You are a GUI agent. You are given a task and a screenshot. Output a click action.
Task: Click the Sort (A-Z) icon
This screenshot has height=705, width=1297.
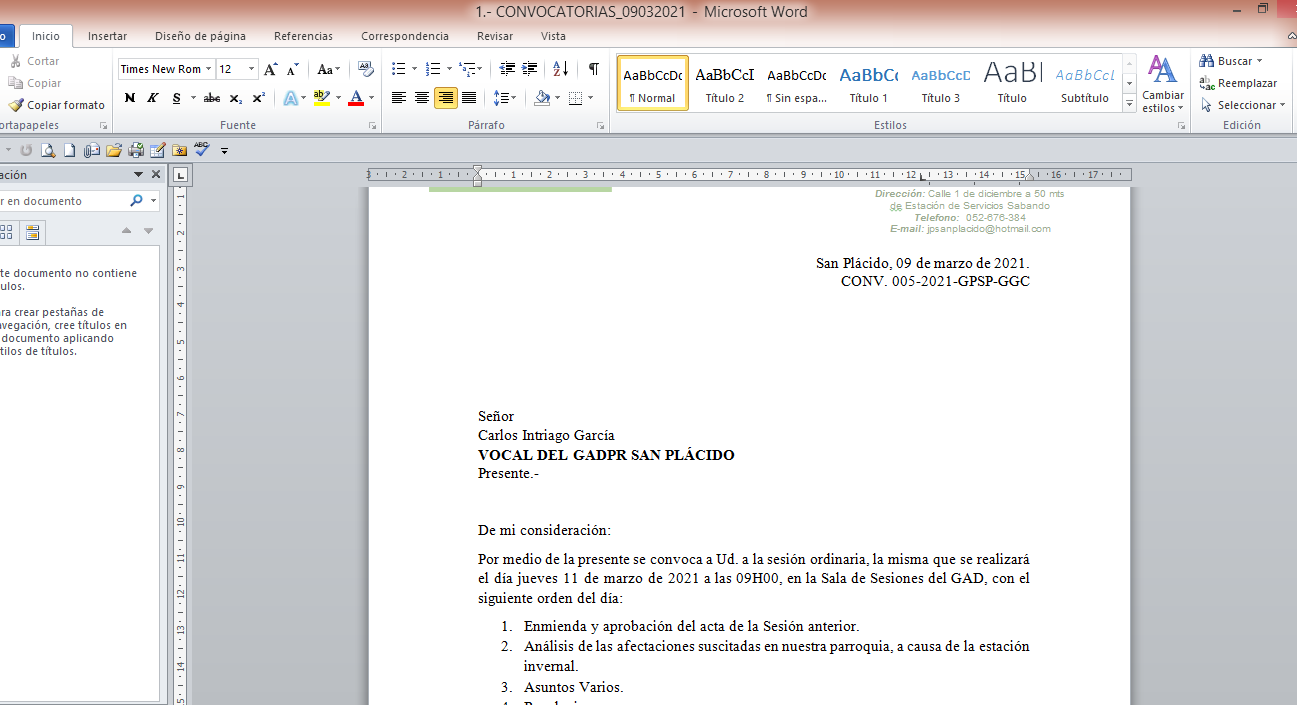coord(560,69)
